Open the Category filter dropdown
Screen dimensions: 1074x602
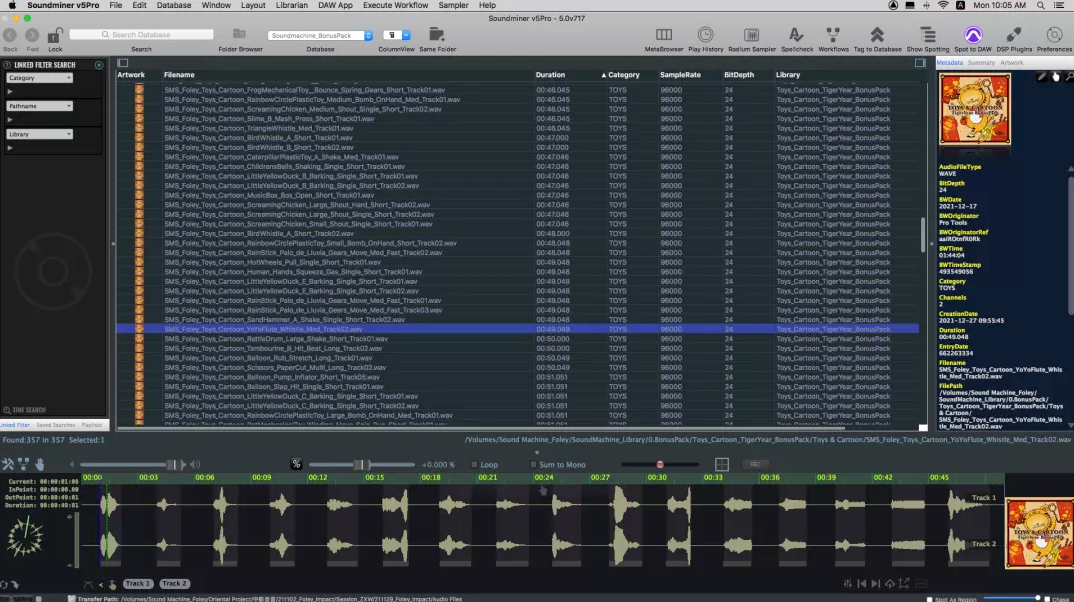point(40,77)
